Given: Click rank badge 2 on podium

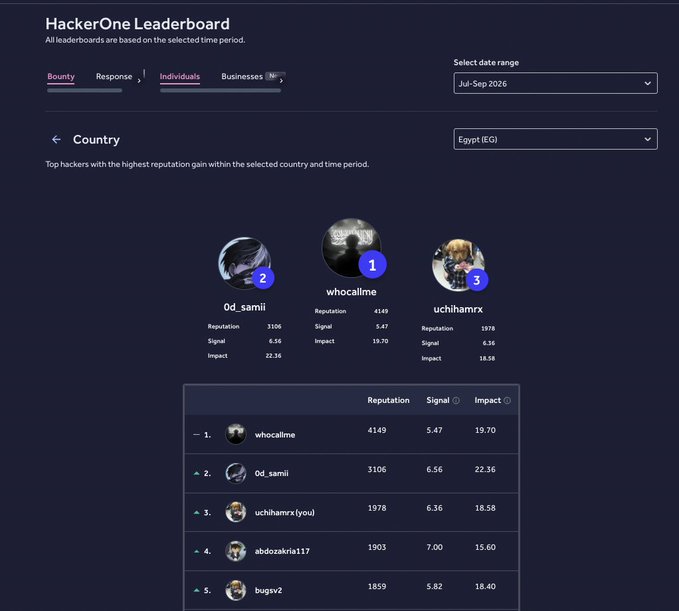Looking at the screenshot, I should (263, 278).
